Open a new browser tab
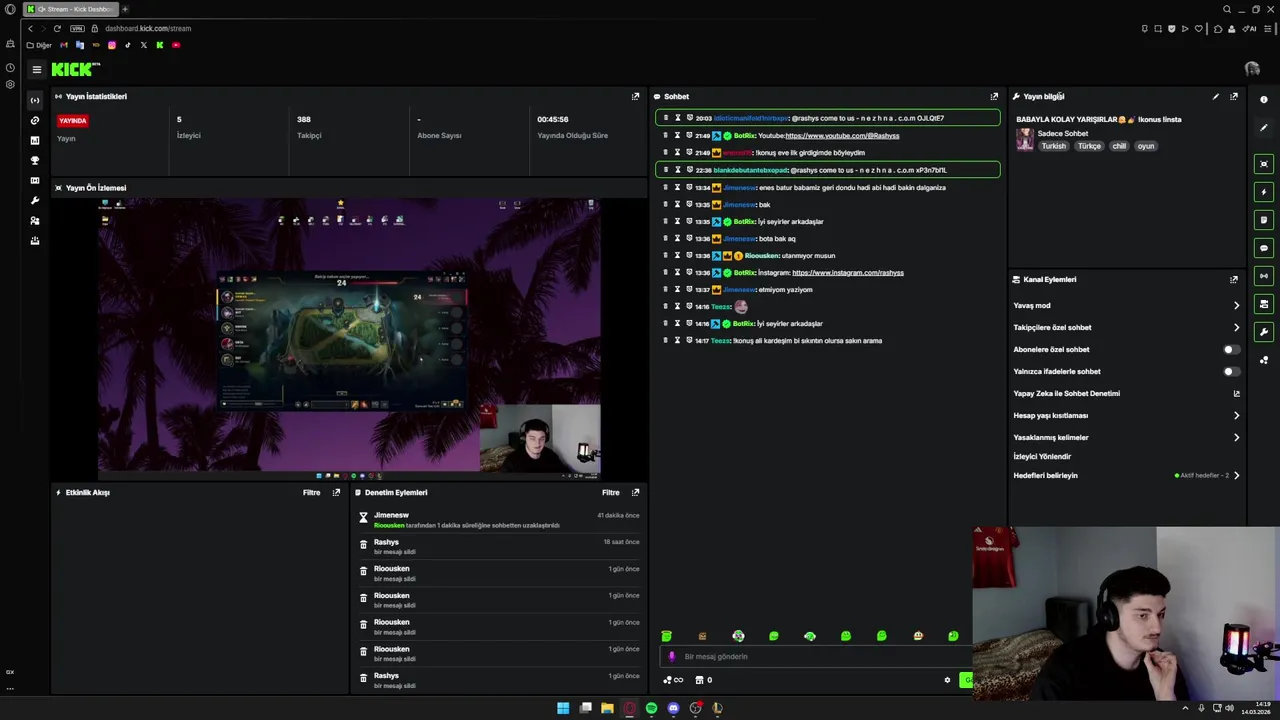 point(125,9)
